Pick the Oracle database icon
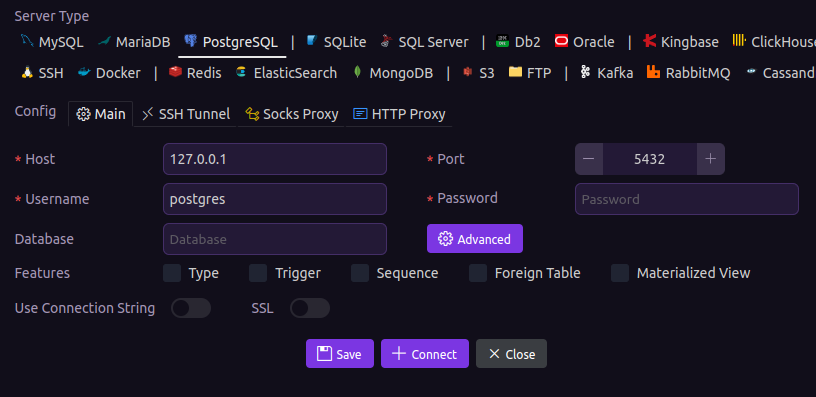 (561, 41)
